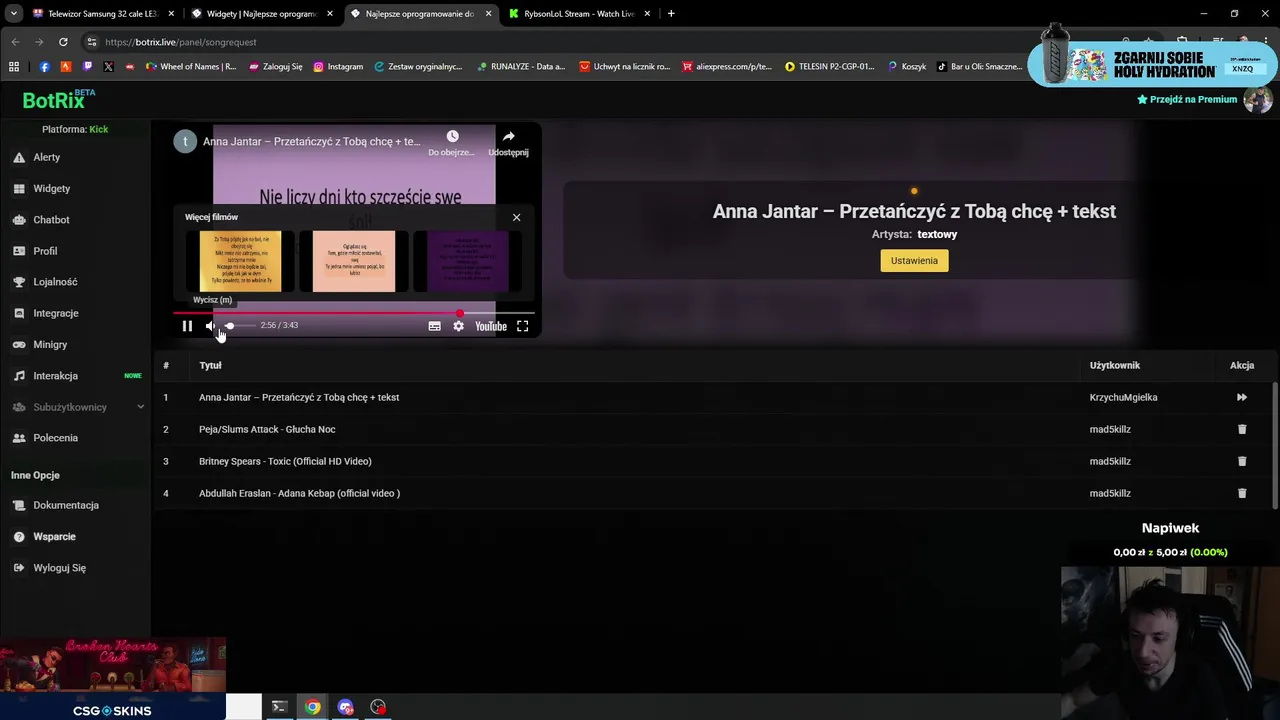Select the Anna Jantar song title row
The image size is (1280, 720).
click(299, 397)
